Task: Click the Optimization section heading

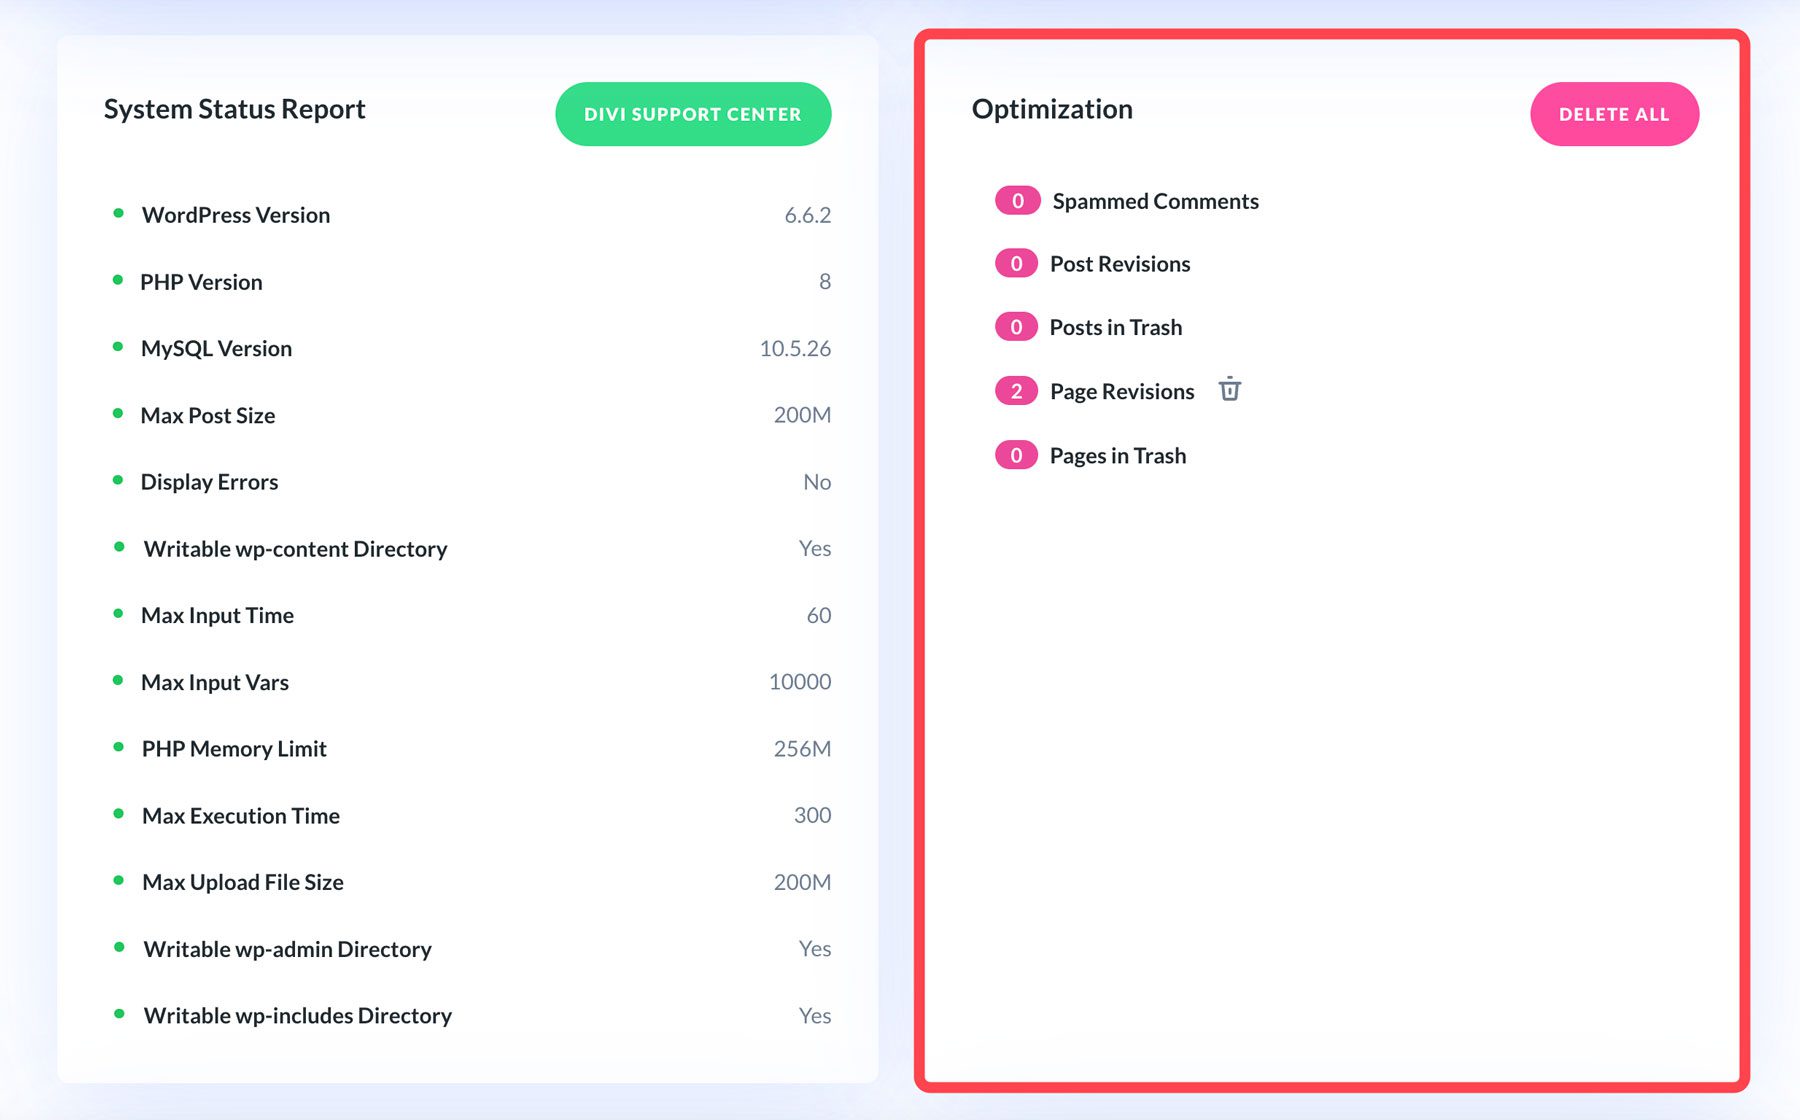Action: 1051,110
